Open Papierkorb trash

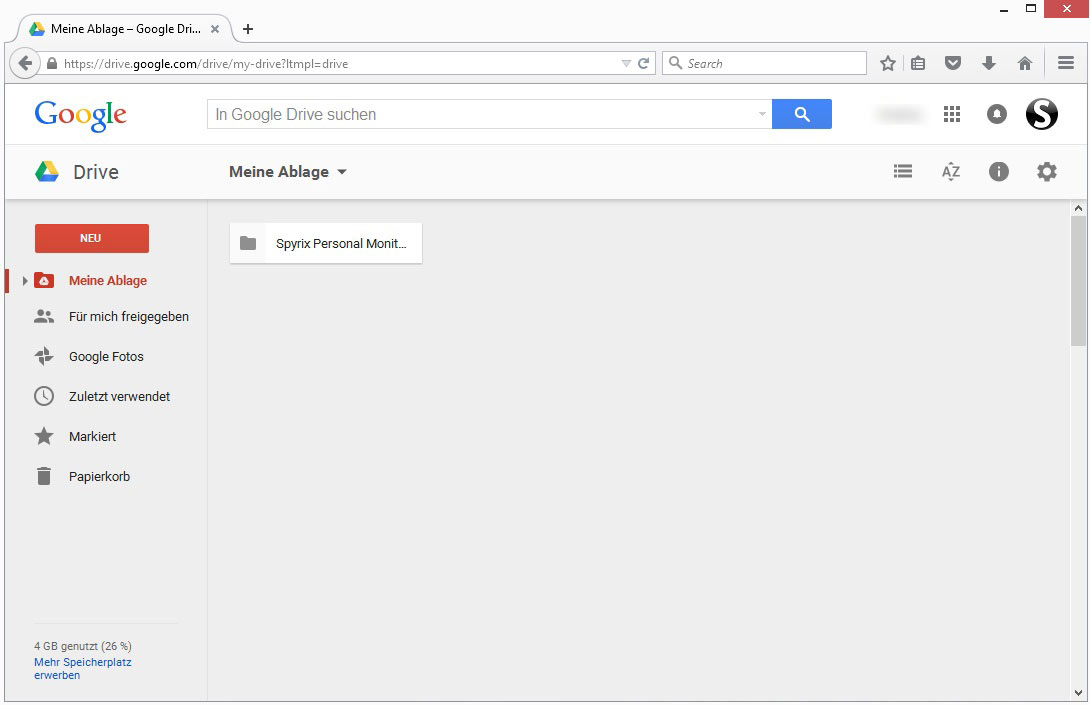(99, 476)
